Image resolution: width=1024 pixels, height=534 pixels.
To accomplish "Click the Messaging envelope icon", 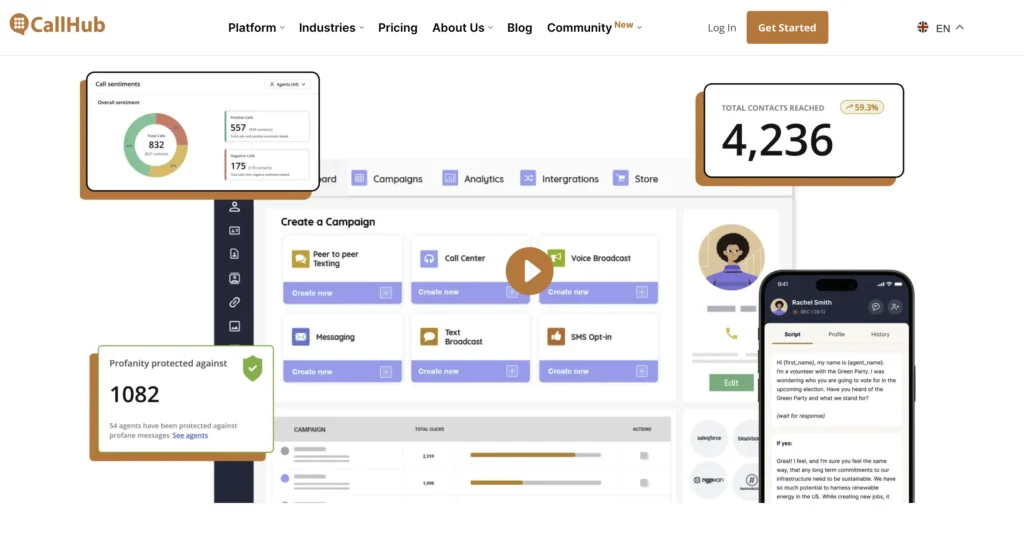I will 300,337.
